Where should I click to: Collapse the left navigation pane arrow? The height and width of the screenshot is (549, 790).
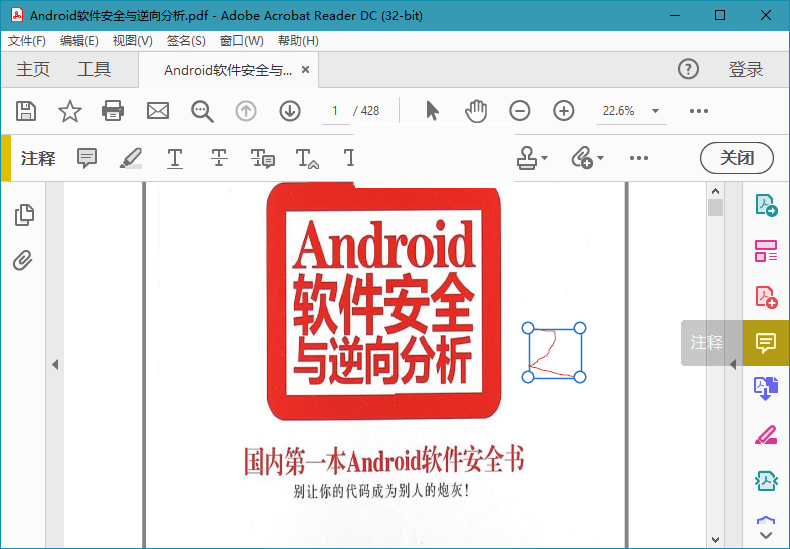[x=55, y=365]
